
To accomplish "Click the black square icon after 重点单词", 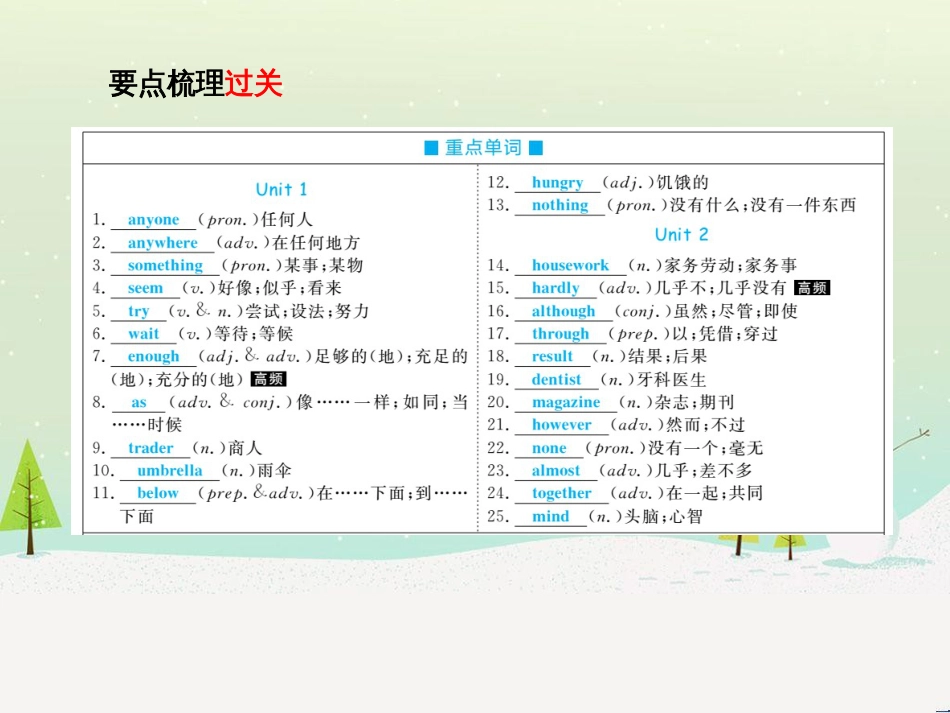I will coord(536,146).
